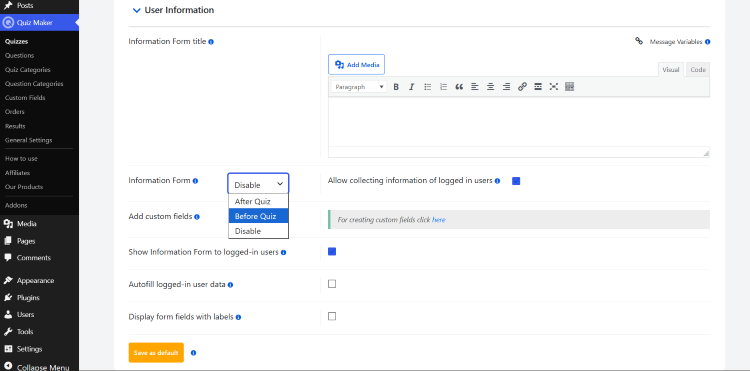Viewport: 750px width, 371px height.
Task: Open Addons in the sidebar
Action: 16,206
